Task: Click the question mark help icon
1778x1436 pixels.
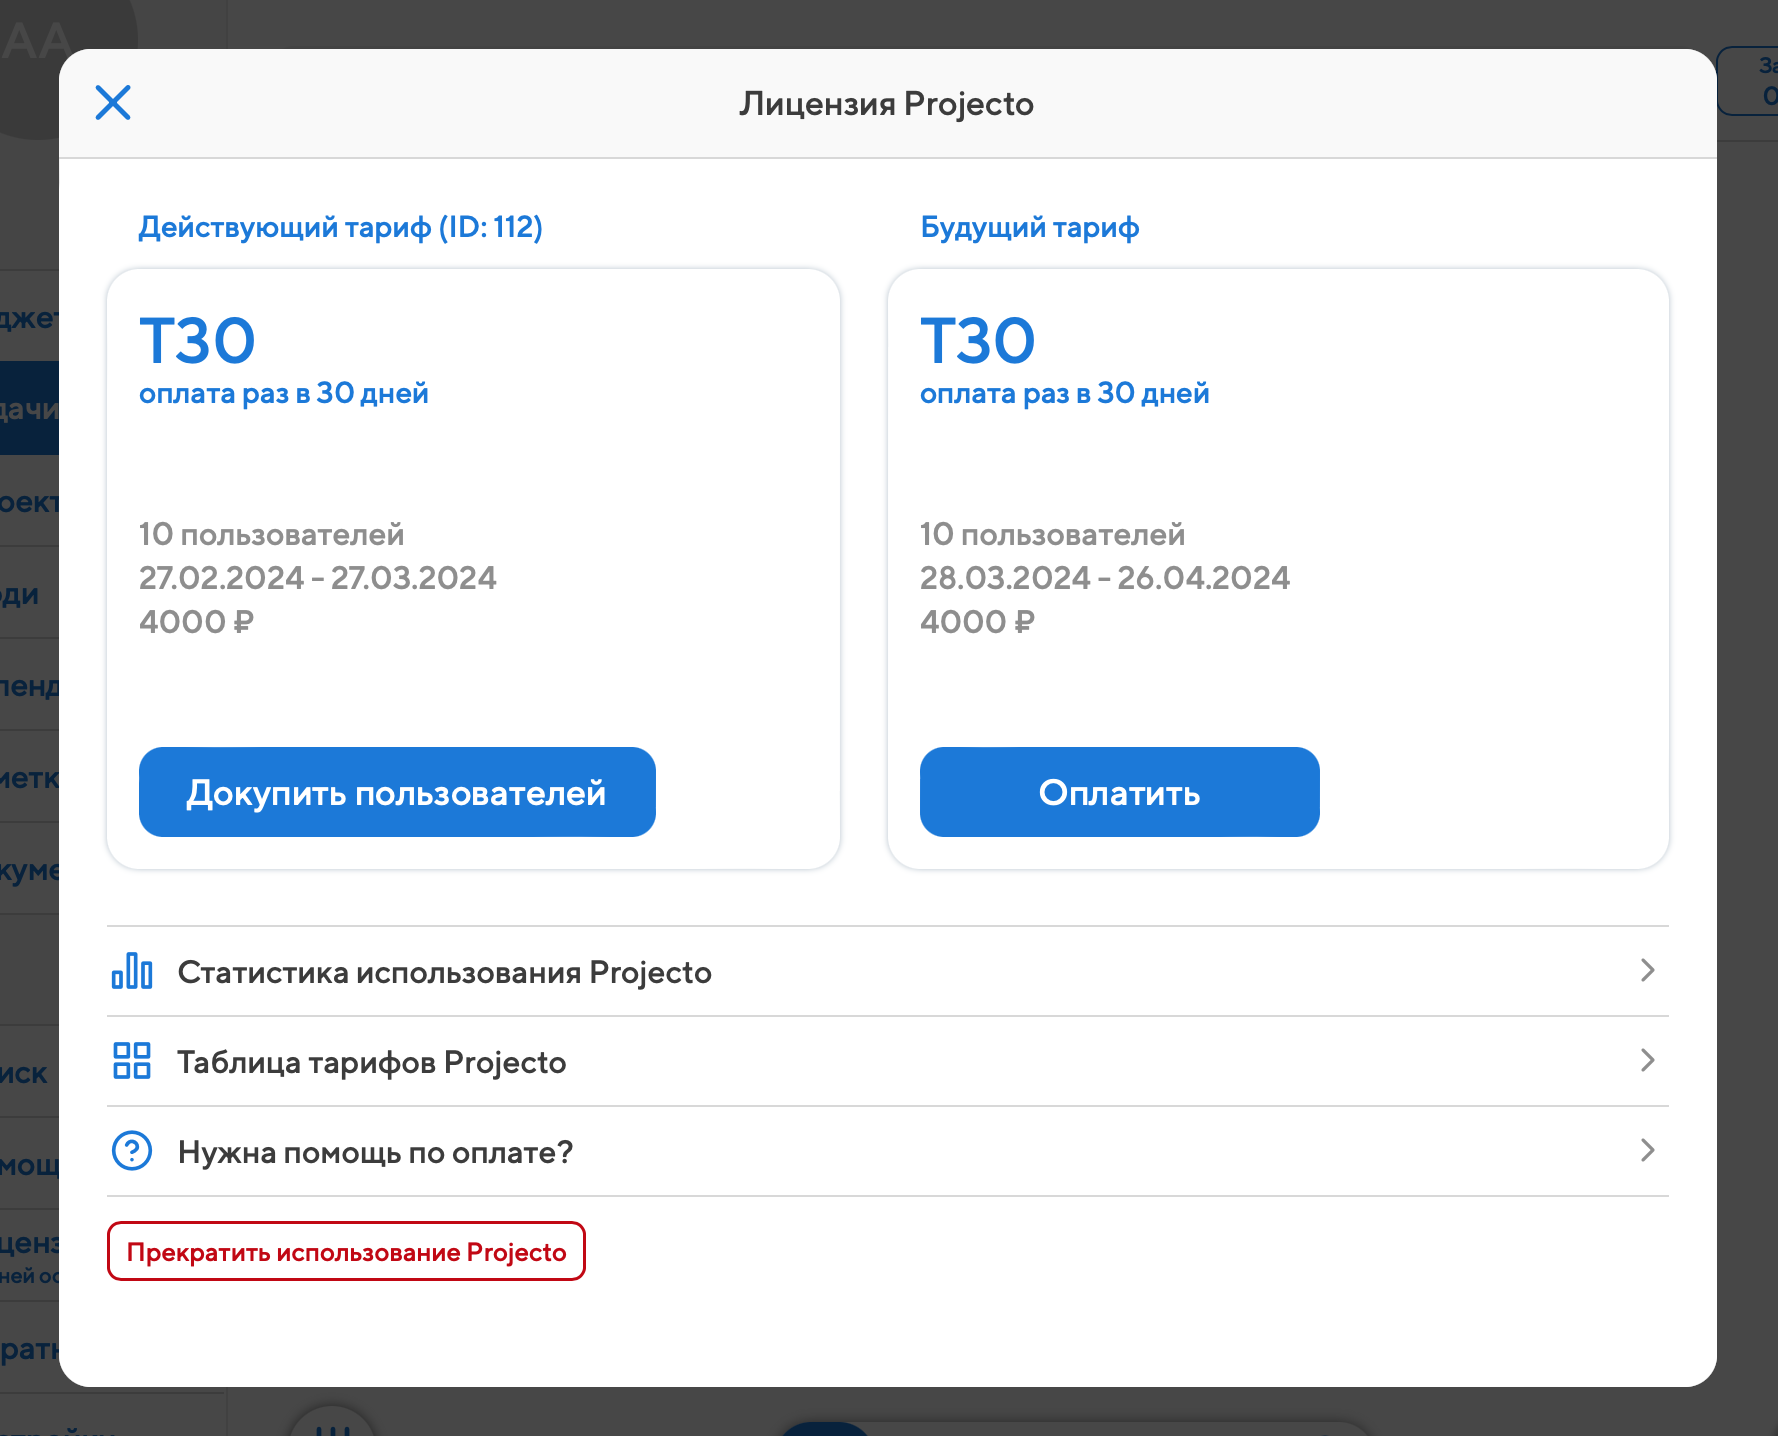Action: (x=132, y=1151)
